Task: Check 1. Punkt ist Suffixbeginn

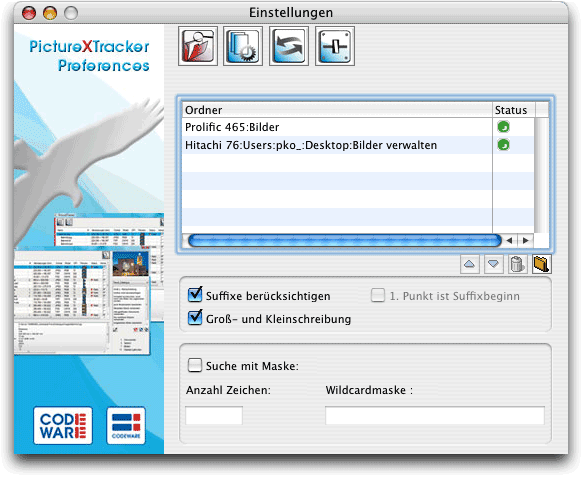Action: point(377,295)
